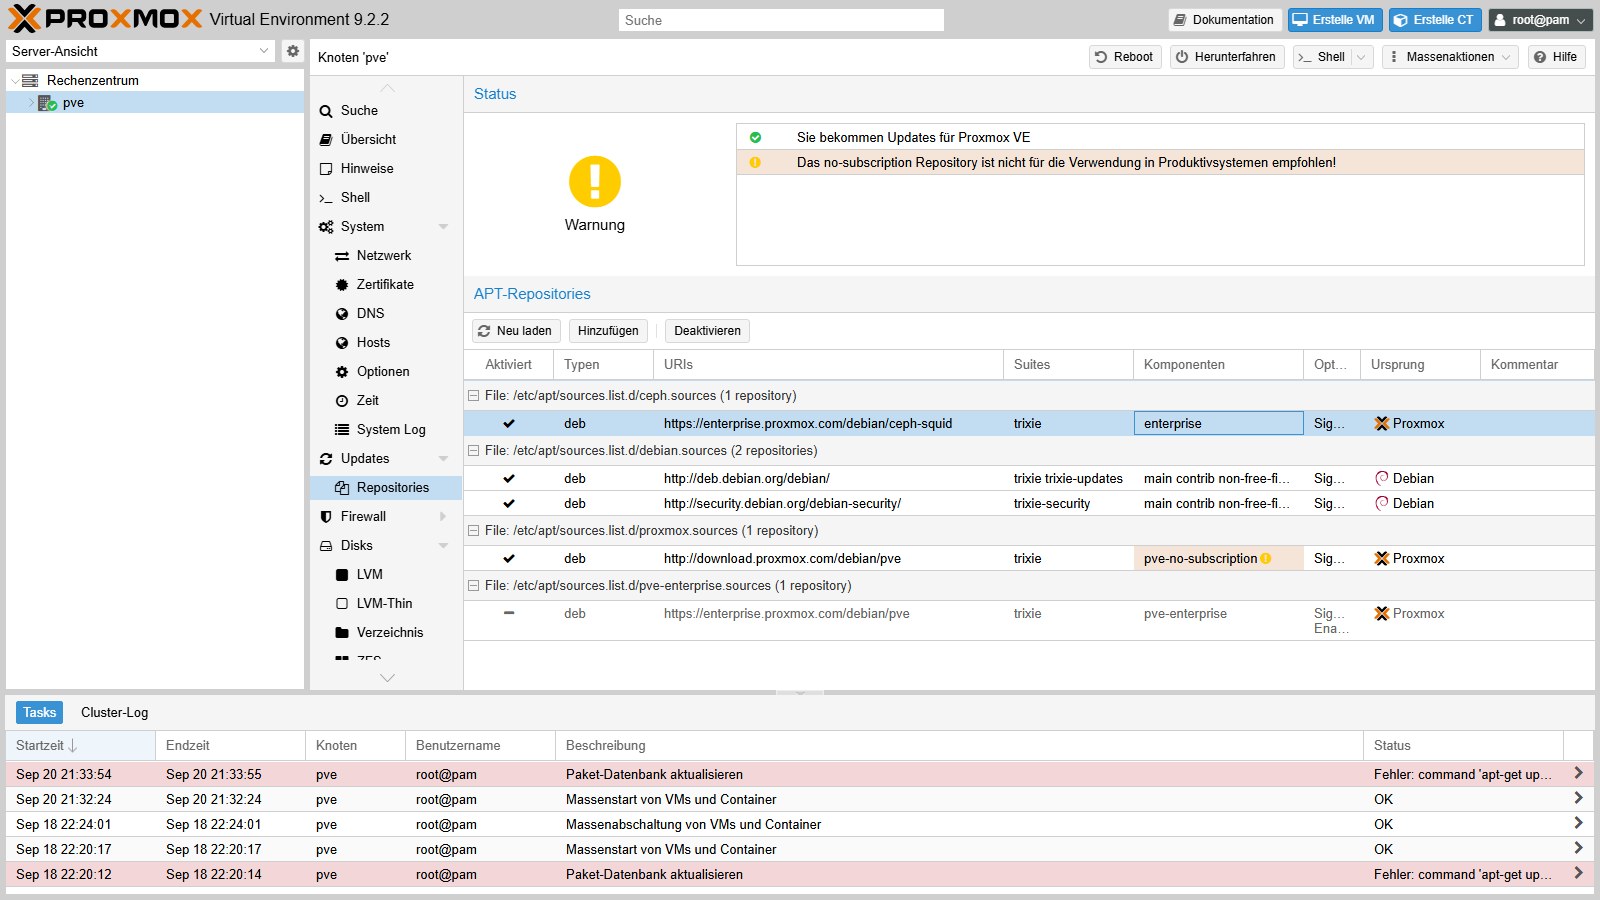Sort repositories by URIs column
This screenshot has height=900, width=1600.
point(828,365)
